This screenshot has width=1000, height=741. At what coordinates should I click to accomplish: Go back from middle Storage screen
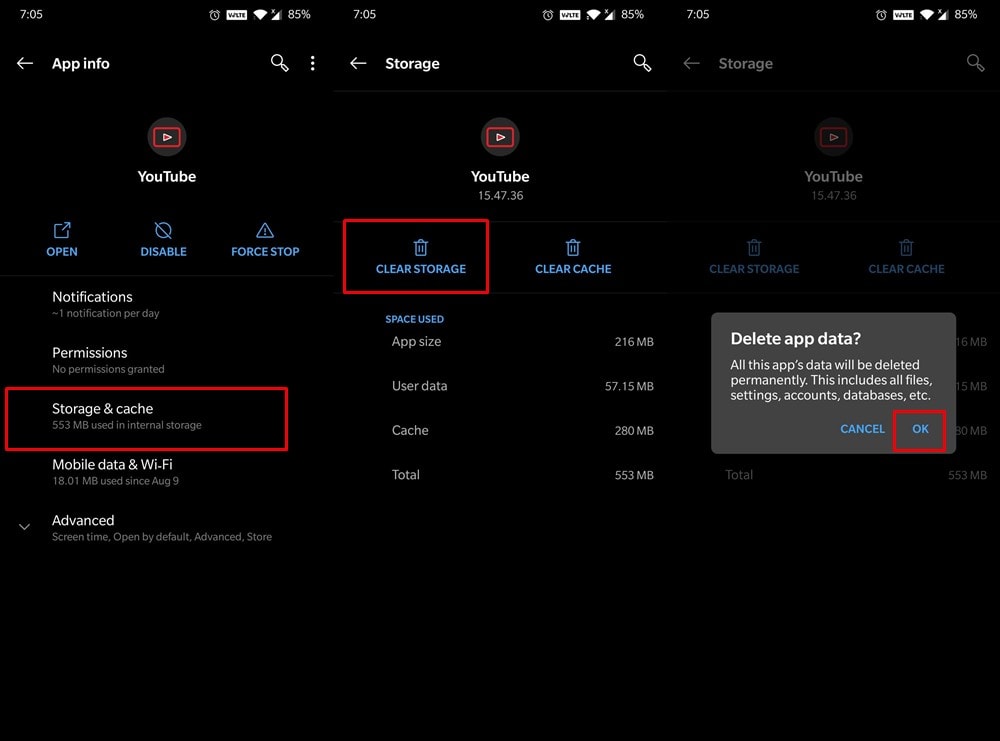[x=358, y=63]
